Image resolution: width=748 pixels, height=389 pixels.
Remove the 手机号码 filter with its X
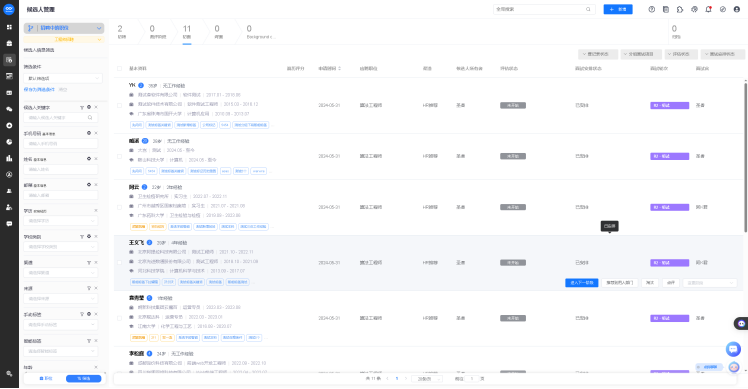coord(96,133)
